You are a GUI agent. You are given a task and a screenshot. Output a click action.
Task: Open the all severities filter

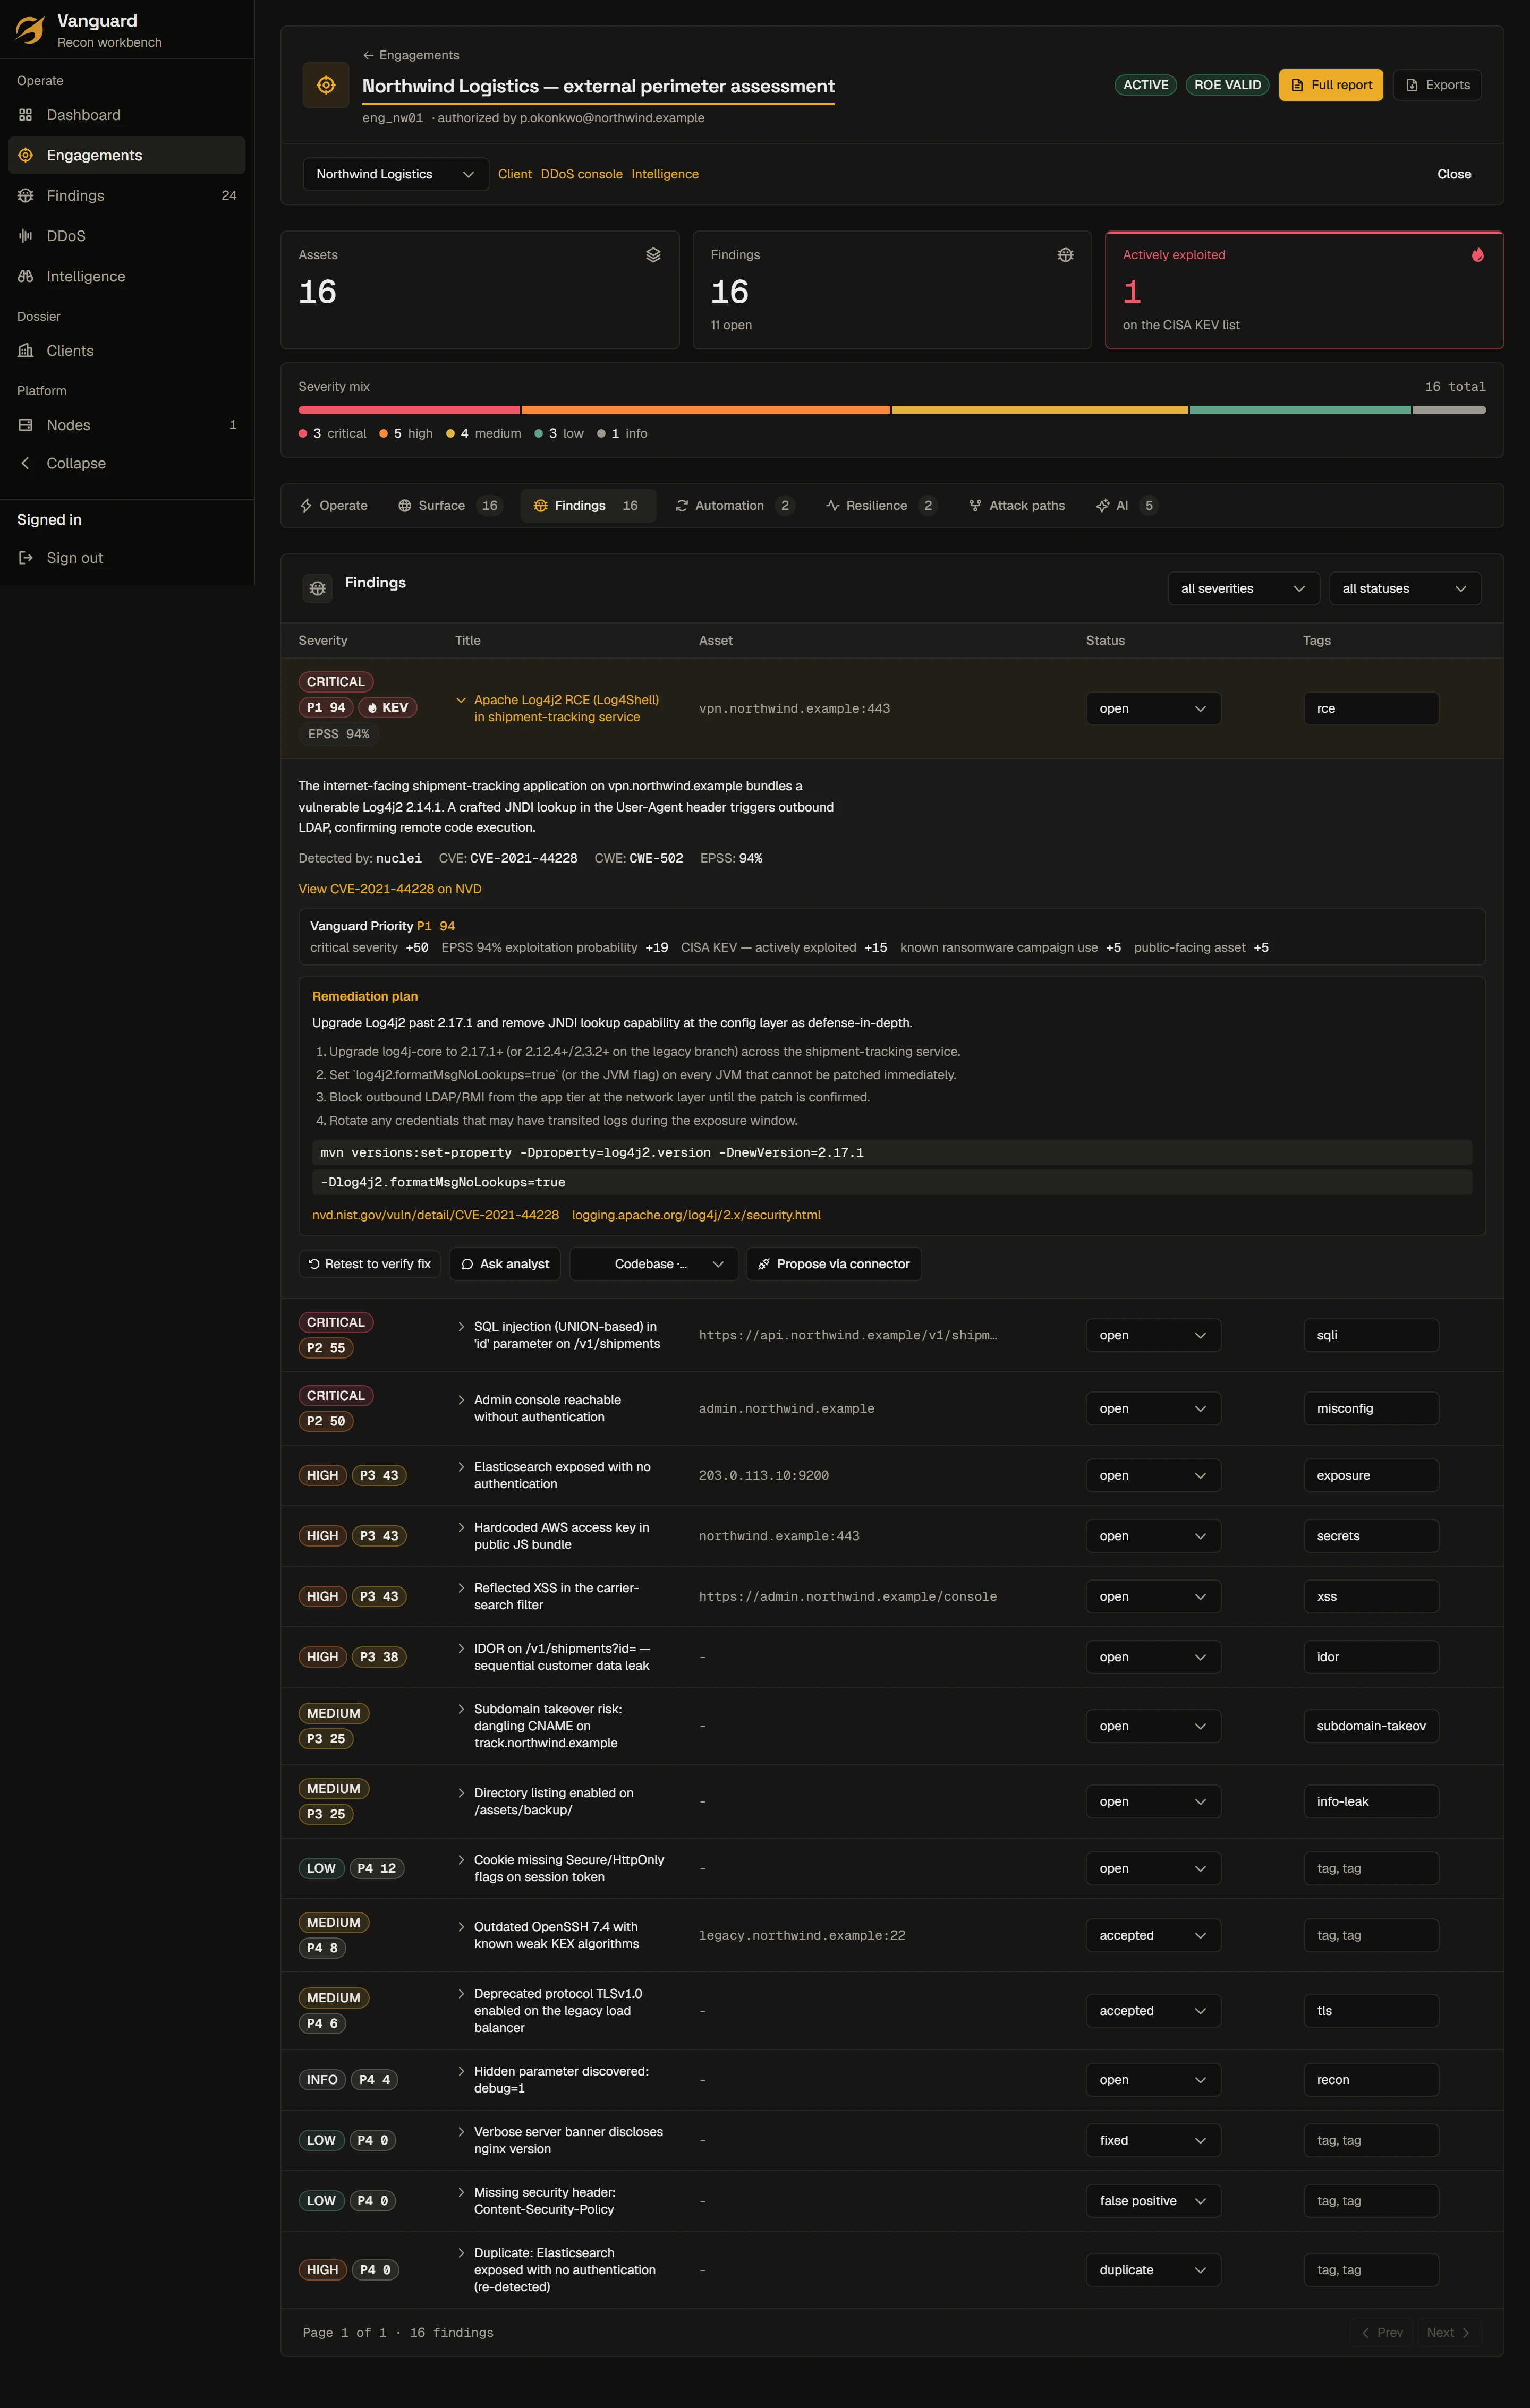coord(1243,588)
